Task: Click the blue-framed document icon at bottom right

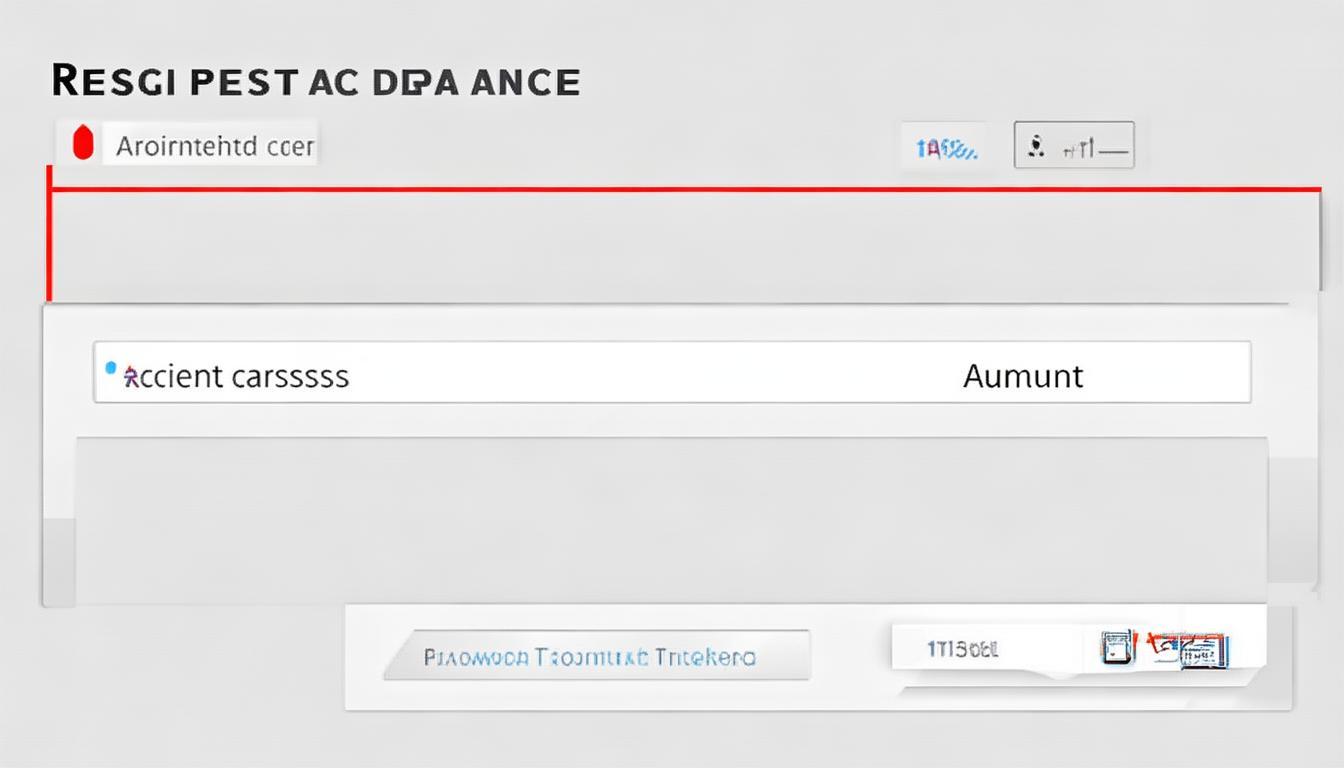Action: coord(1114,648)
